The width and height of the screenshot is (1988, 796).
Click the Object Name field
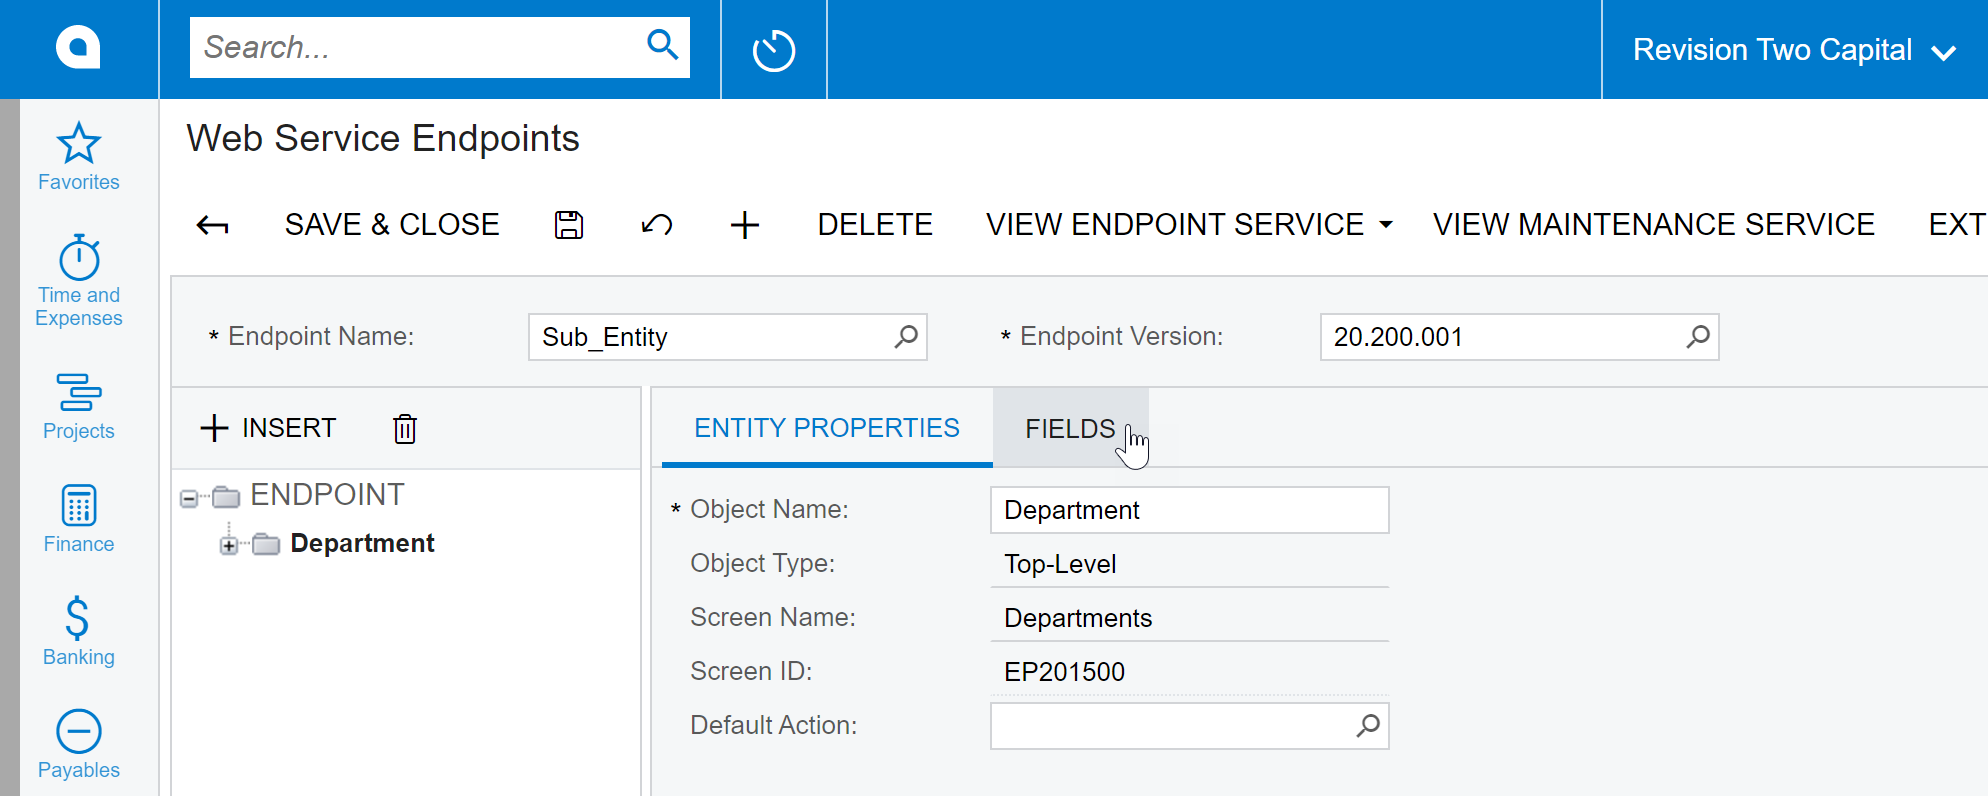1189,510
